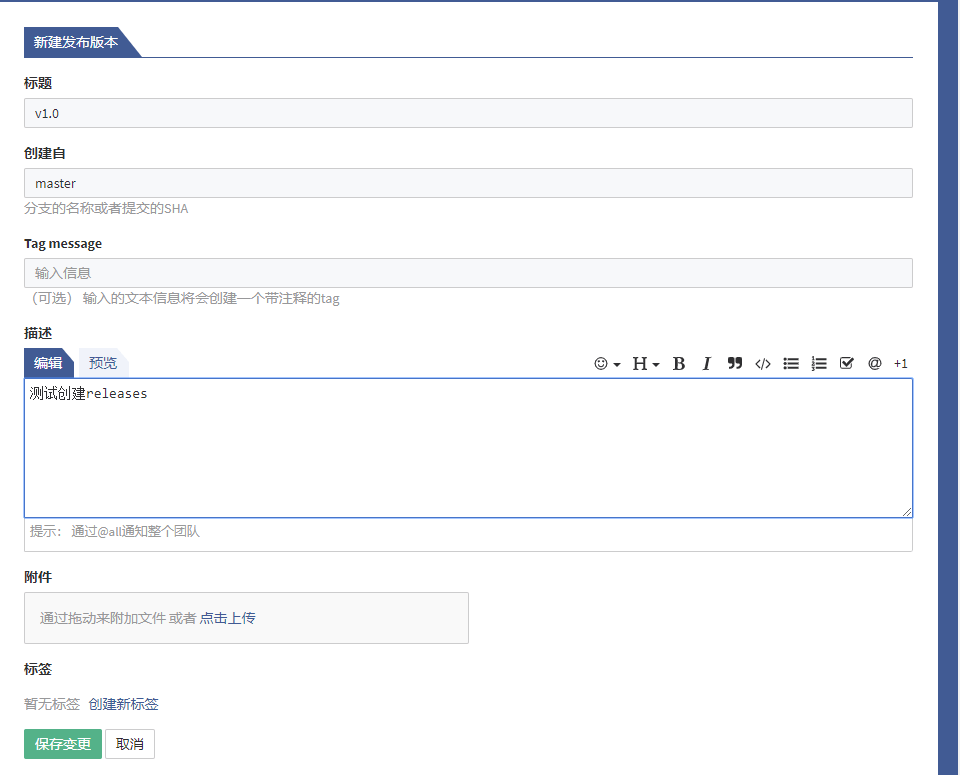Switch to the 预览 tab

(x=103, y=363)
